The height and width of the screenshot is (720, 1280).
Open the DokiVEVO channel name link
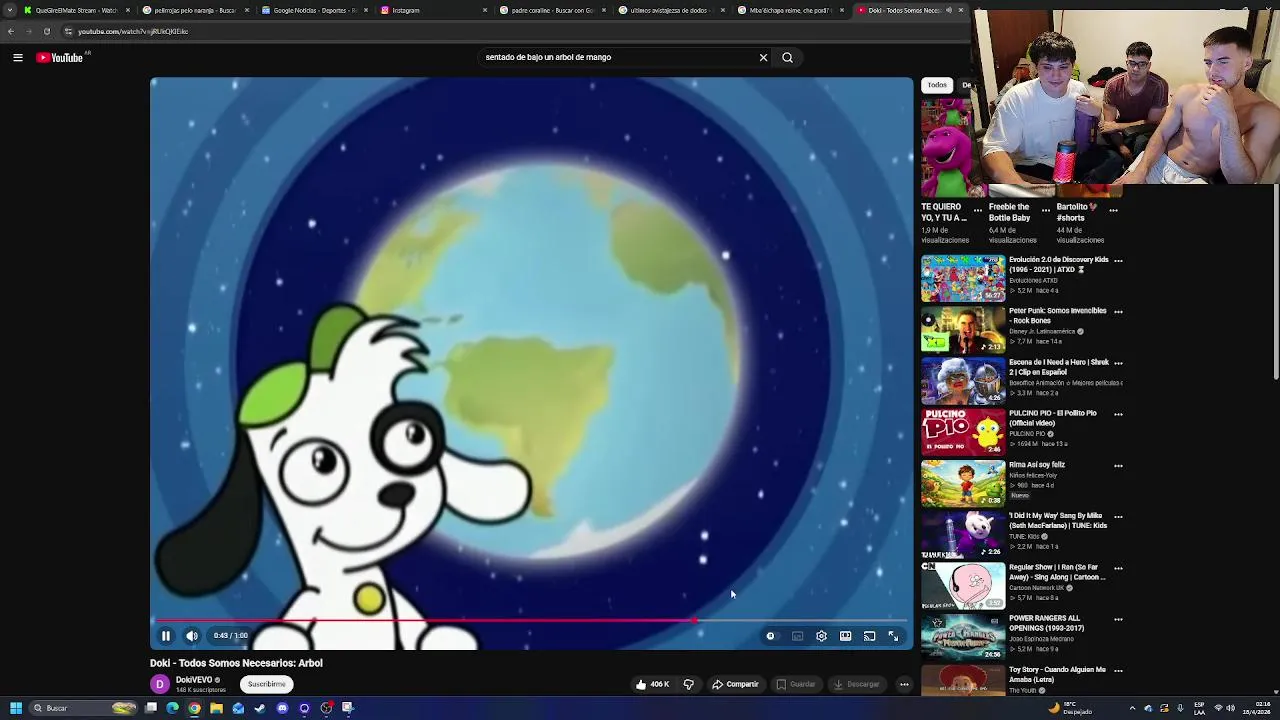click(194, 680)
